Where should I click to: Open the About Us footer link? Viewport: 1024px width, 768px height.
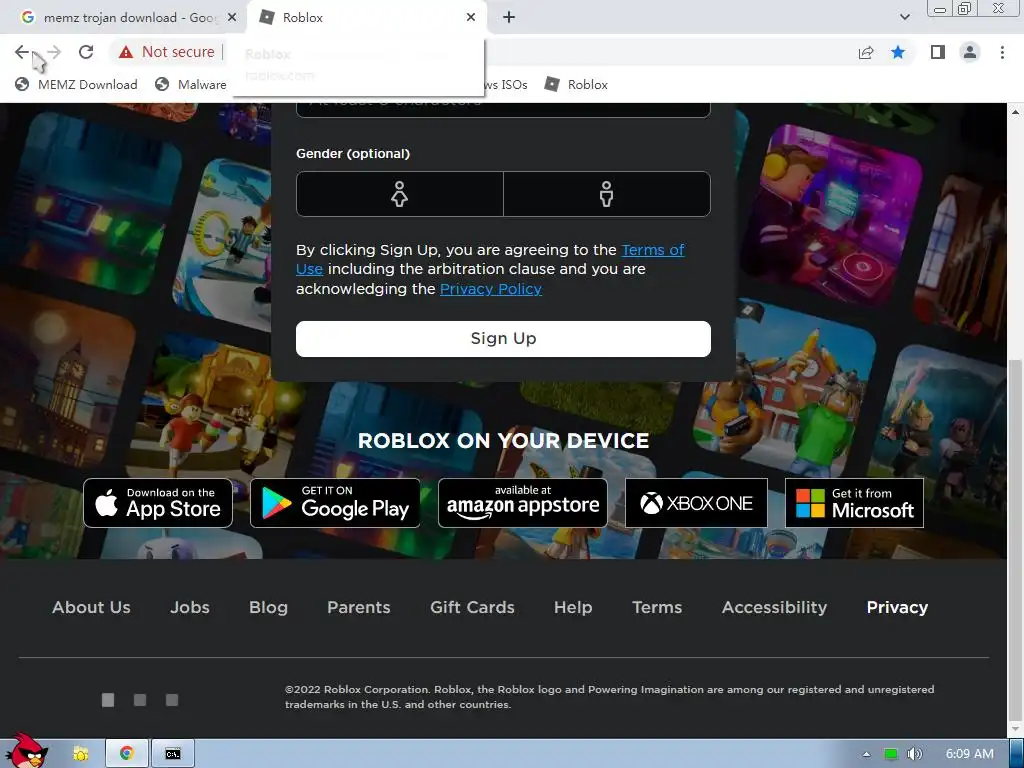coord(91,607)
